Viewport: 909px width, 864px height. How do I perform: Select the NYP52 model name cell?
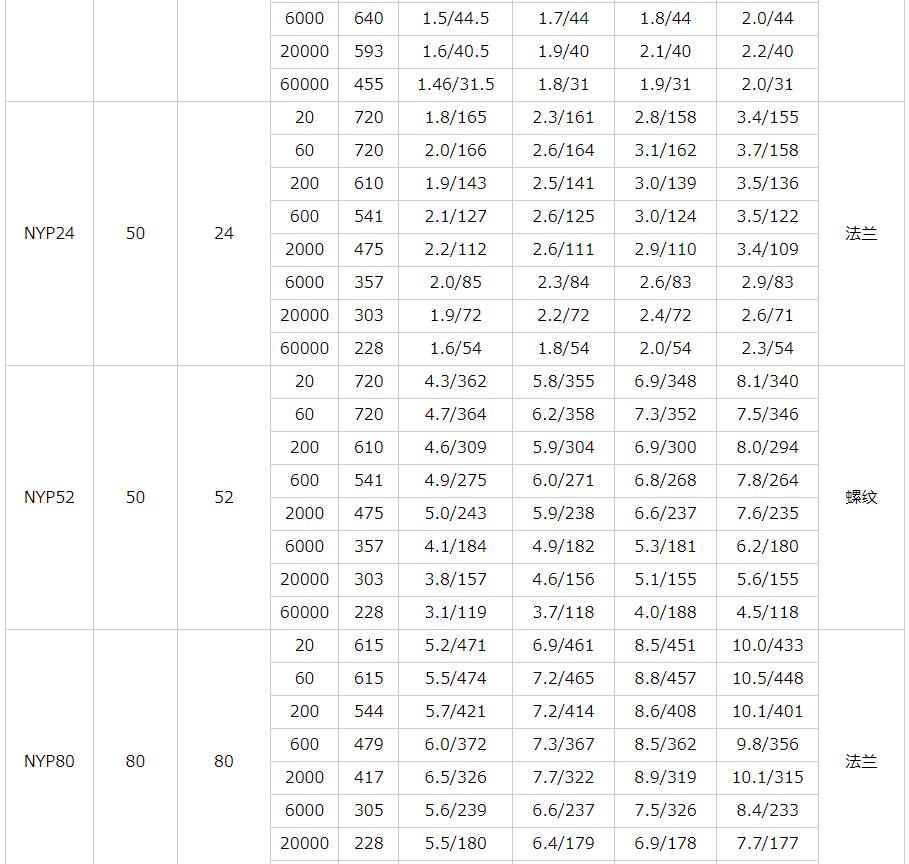49,497
